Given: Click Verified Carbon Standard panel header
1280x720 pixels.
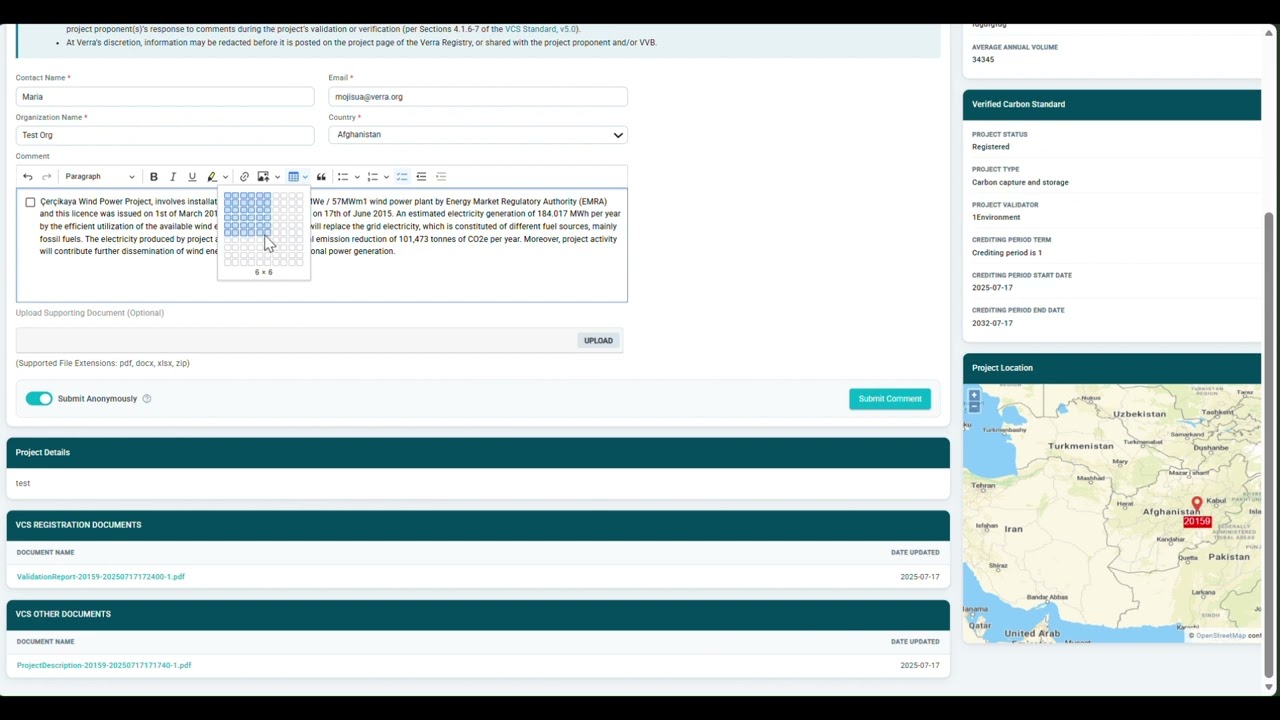Looking at the screenshot, I should 1112,104.
